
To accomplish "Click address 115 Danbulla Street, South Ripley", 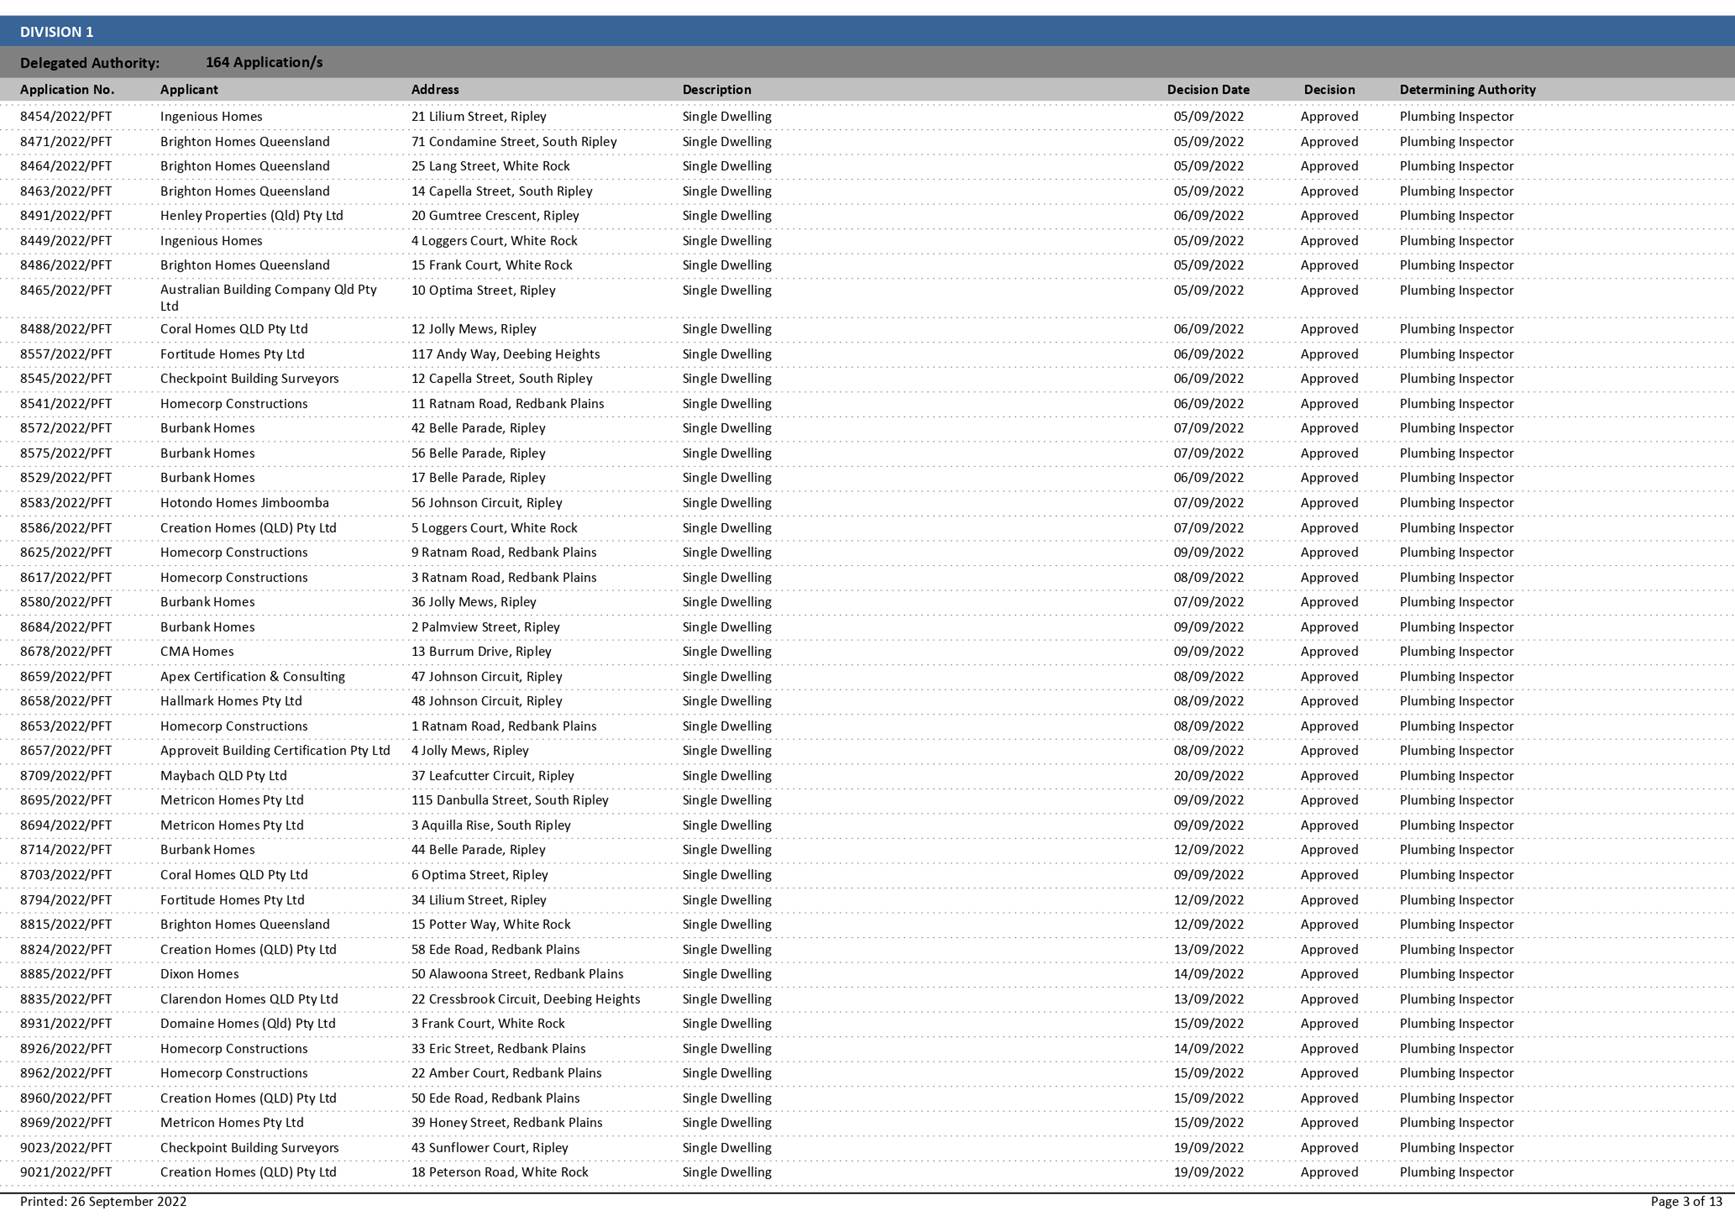I will pos(509,800).
